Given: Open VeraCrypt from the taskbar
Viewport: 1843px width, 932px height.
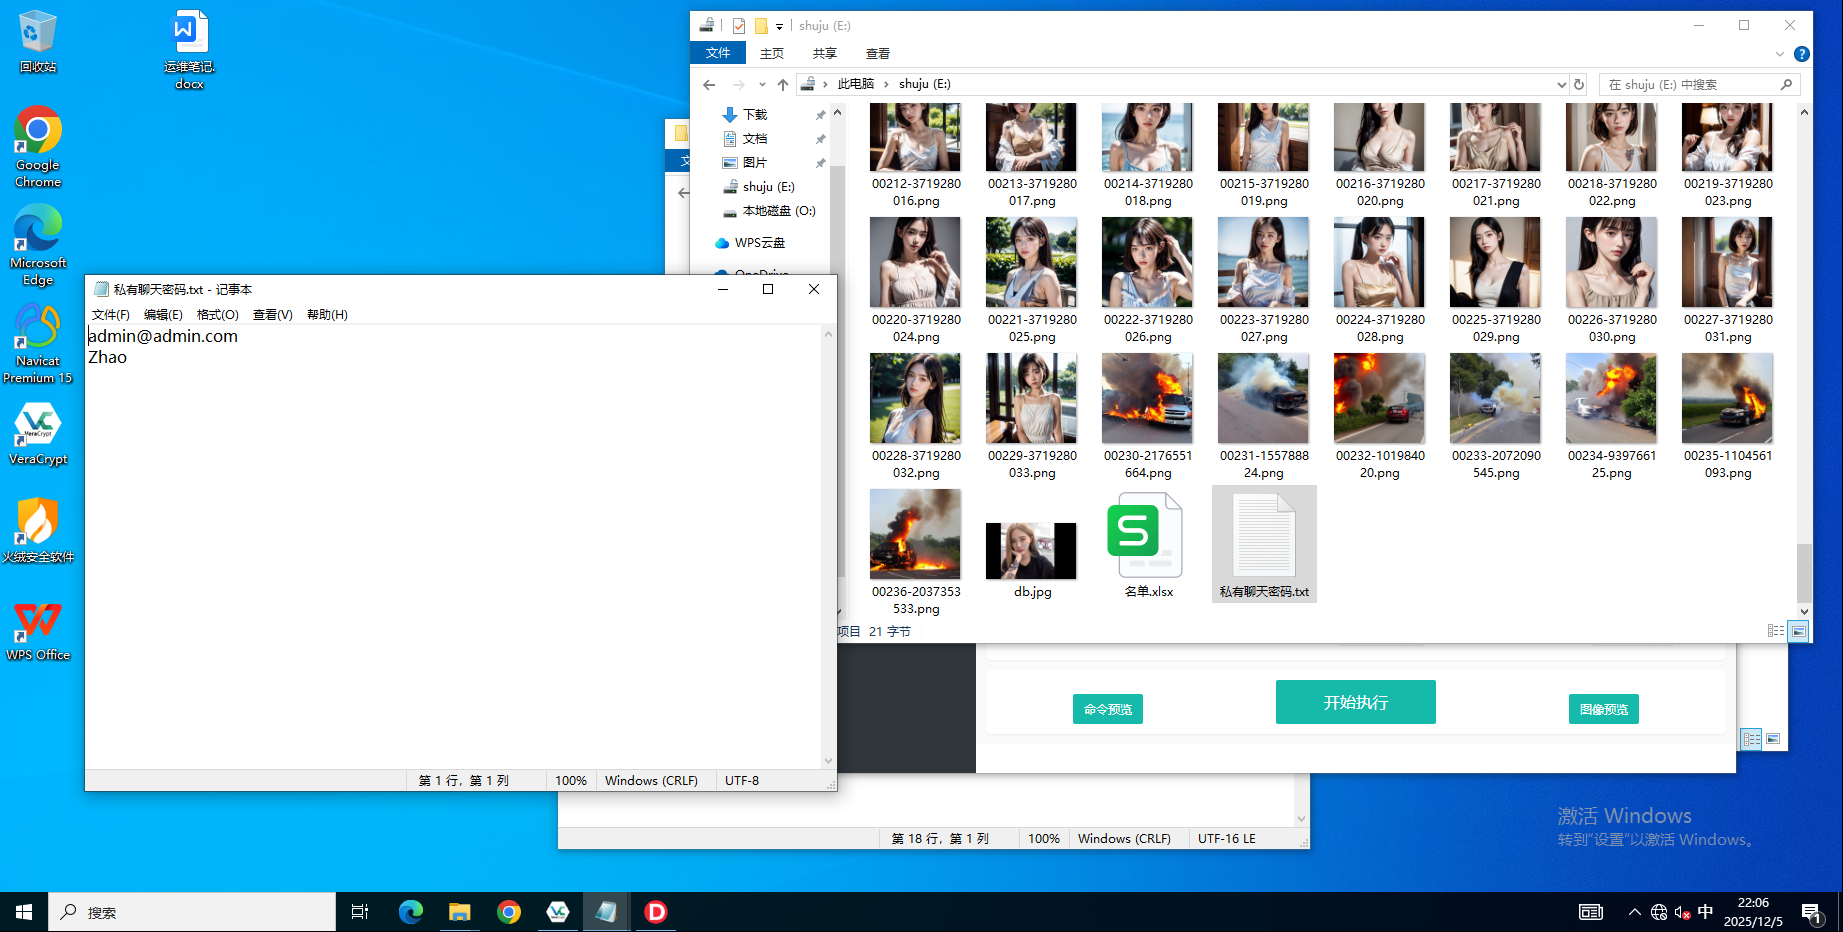Looking at the screenshot, I should pyautogui.click(x=558, y=912).
